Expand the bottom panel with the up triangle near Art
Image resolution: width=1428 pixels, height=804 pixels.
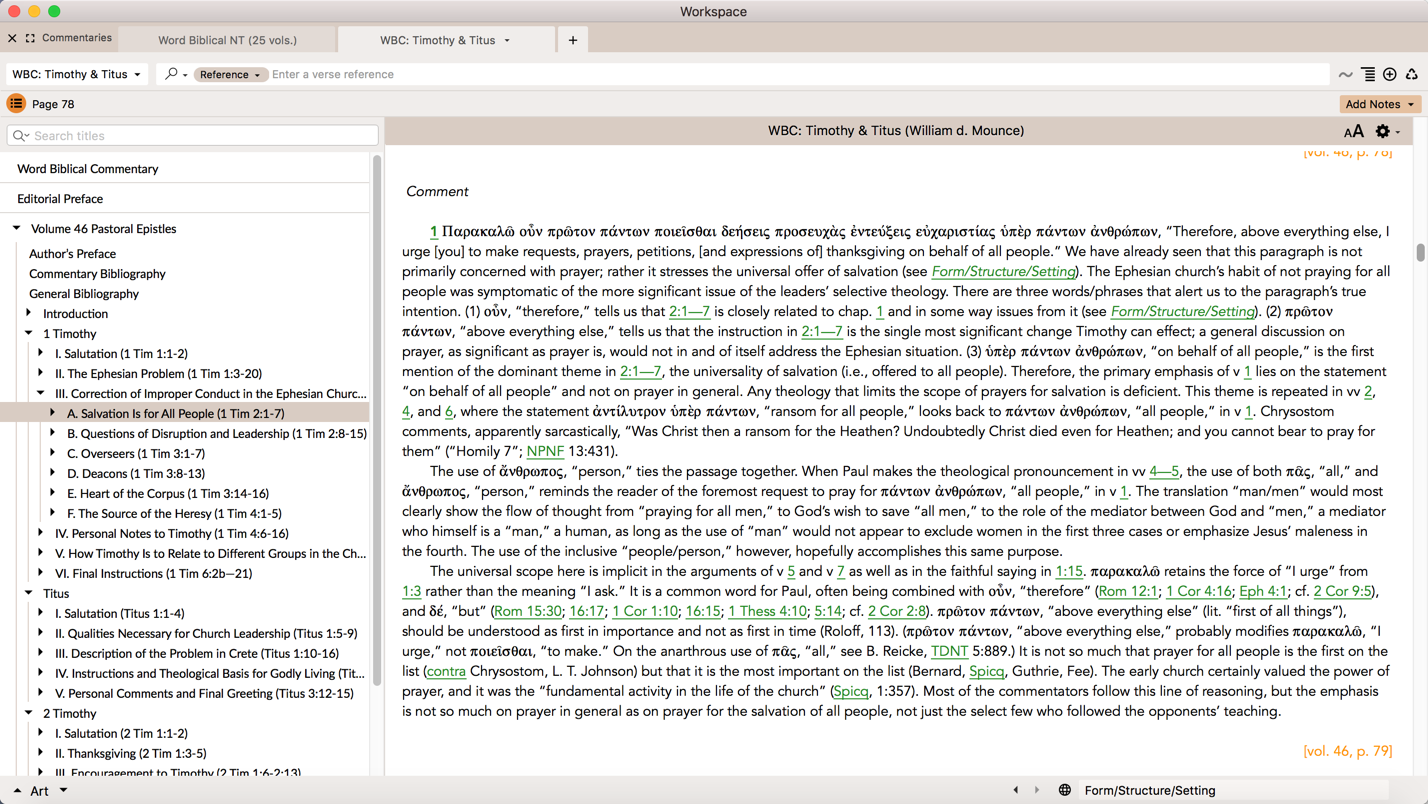coord(17,790)
